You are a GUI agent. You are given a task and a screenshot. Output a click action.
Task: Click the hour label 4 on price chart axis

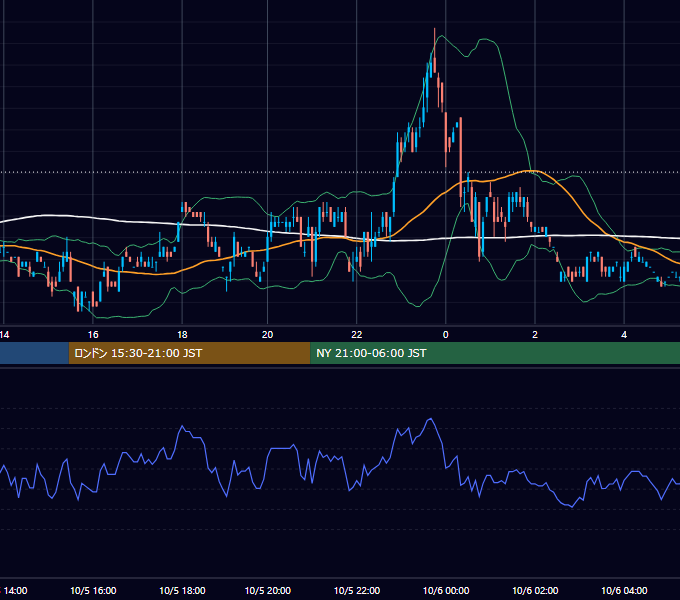[x=624, y=335]
